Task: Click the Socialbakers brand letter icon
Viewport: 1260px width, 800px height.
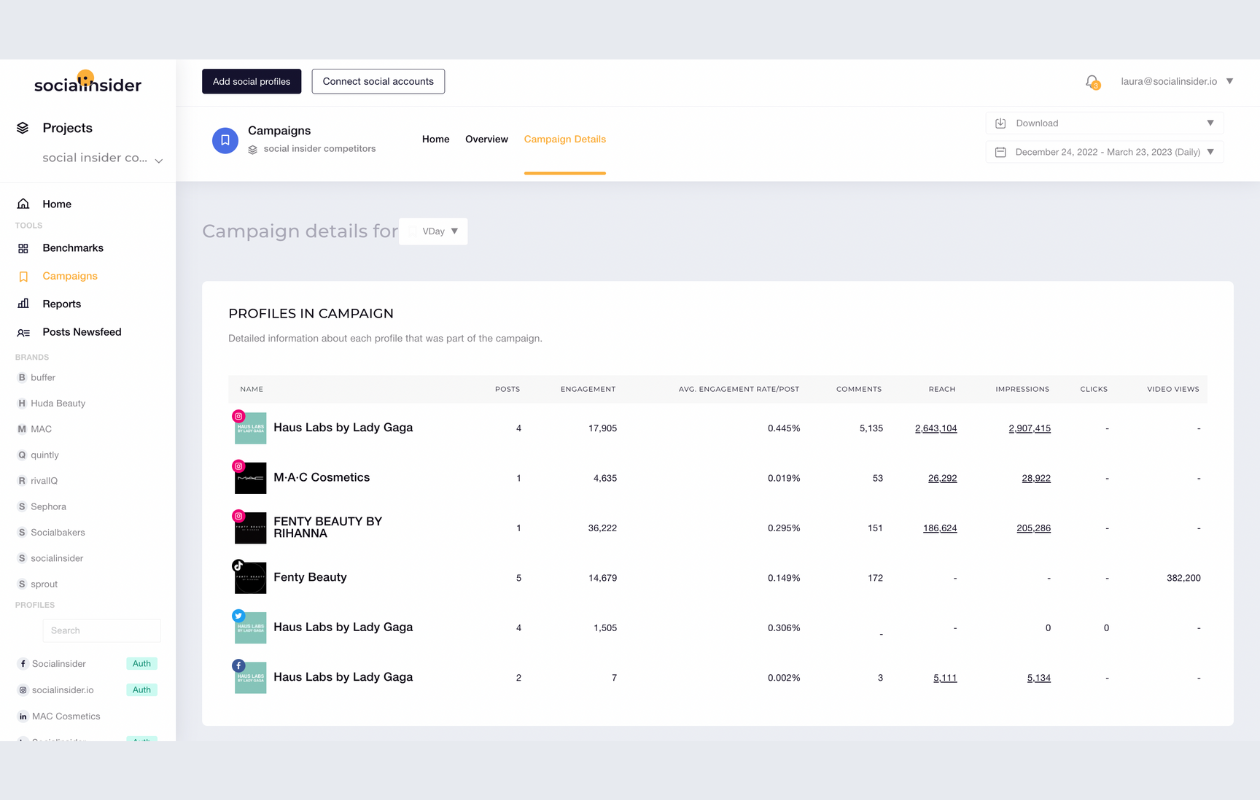Action: coord(22,533)
